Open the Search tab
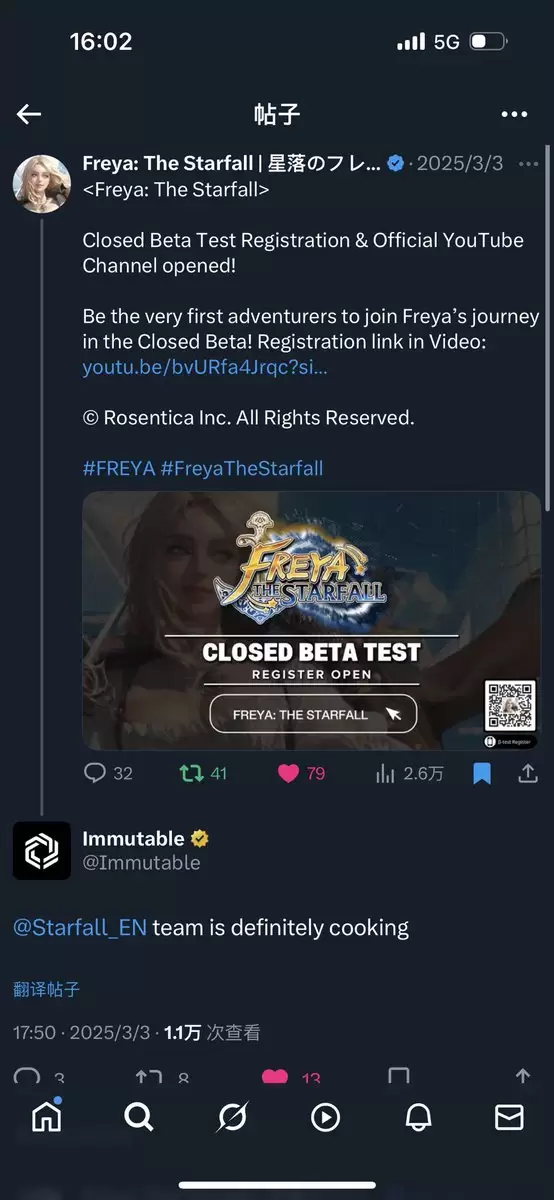 click(139, 1117)
